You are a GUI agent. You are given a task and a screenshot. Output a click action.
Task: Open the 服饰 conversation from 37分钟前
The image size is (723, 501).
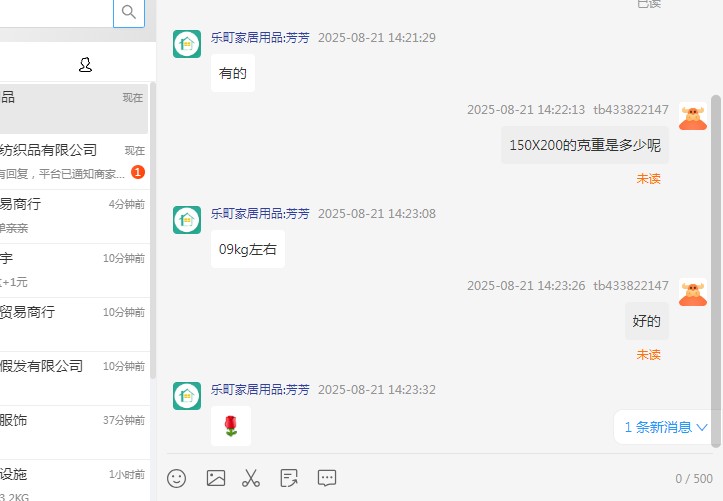74,432
